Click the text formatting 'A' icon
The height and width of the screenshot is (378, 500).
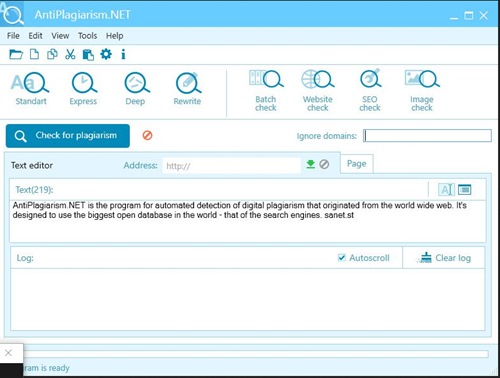click(446, 190)
